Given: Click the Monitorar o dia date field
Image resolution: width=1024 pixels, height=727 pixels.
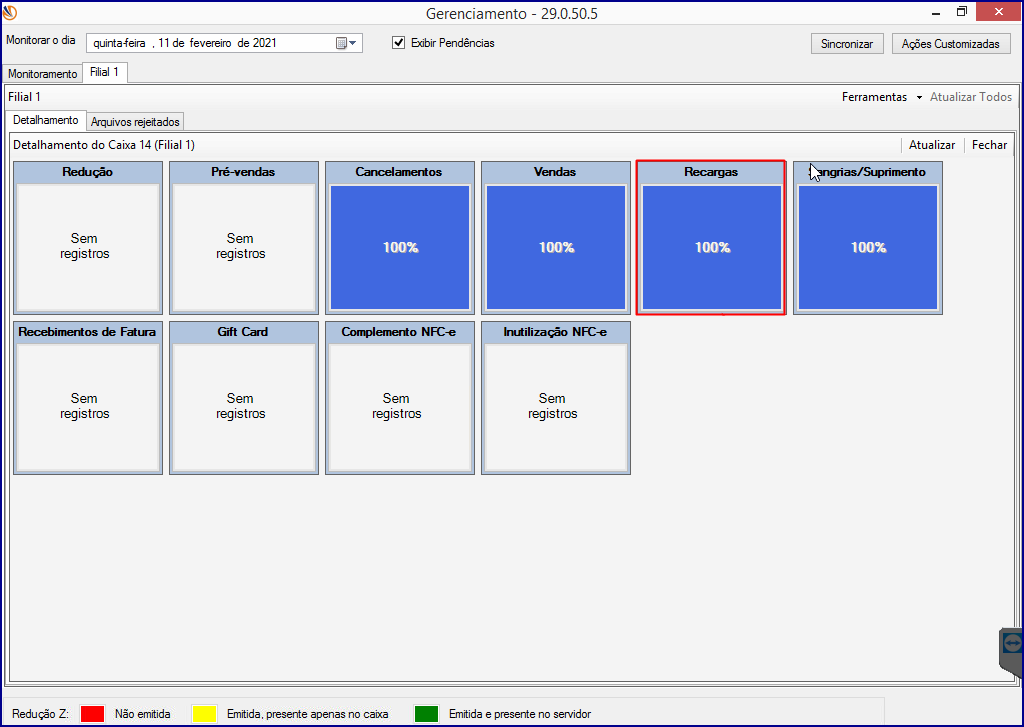Looking at the screenshot, I should (224, 43).
